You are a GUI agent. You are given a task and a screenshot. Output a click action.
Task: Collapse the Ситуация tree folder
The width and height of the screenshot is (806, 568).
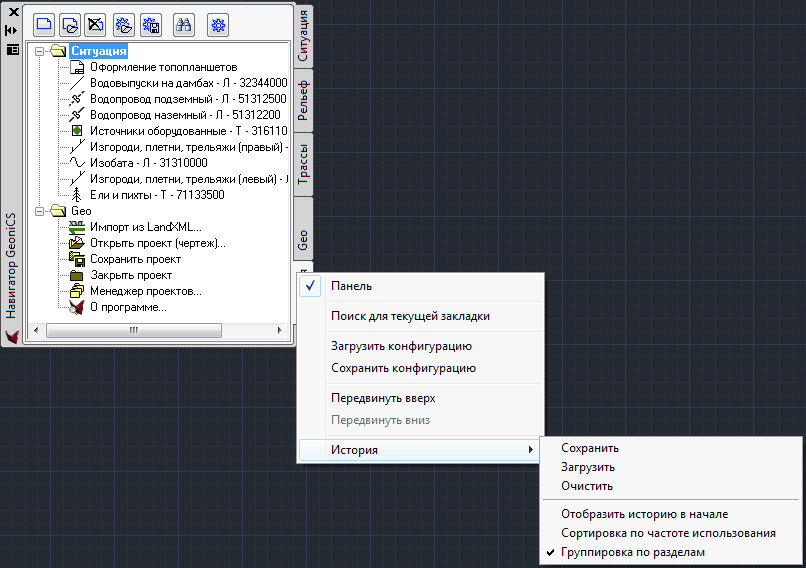[38, 51]
